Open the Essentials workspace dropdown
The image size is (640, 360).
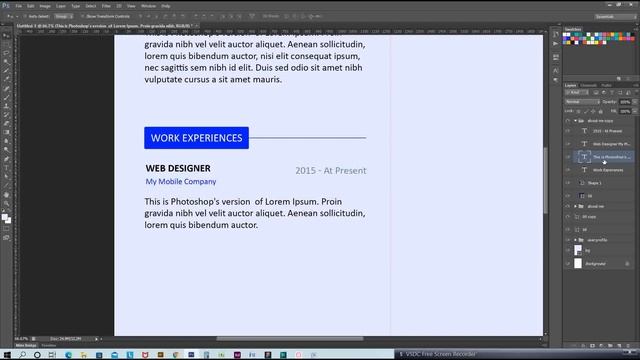(x=616, y=16)
